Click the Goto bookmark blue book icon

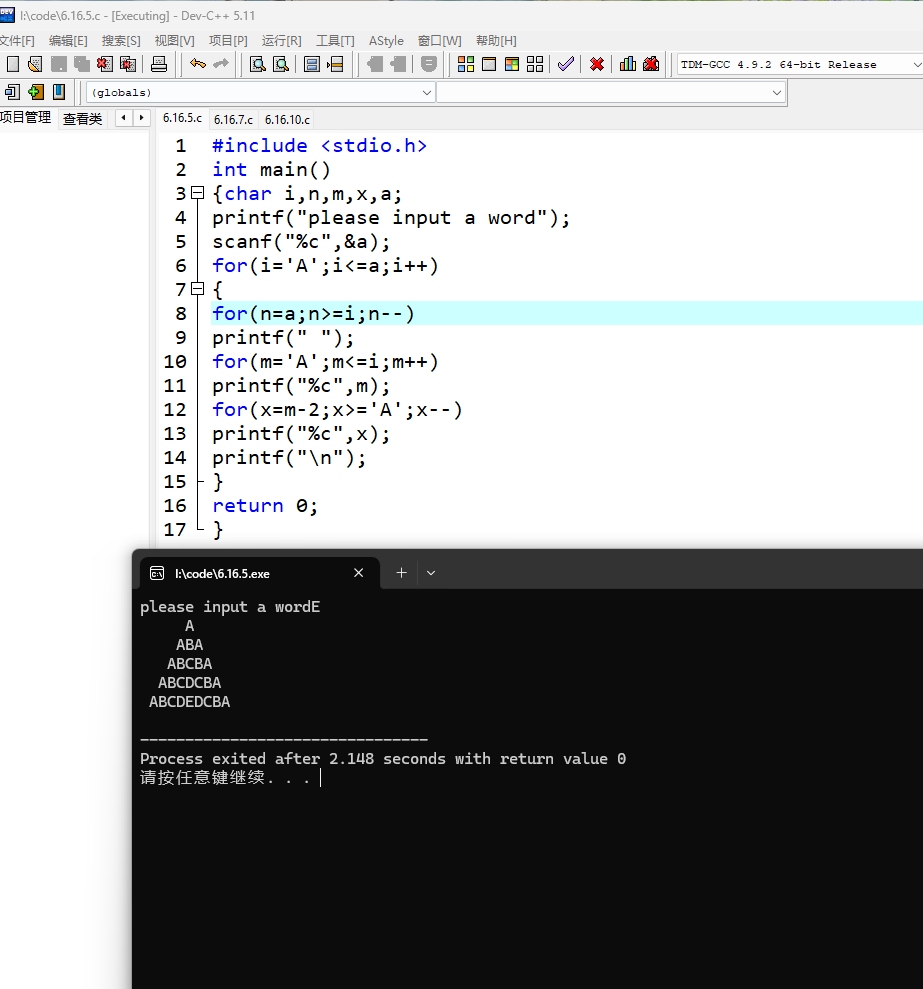[59, 92]
